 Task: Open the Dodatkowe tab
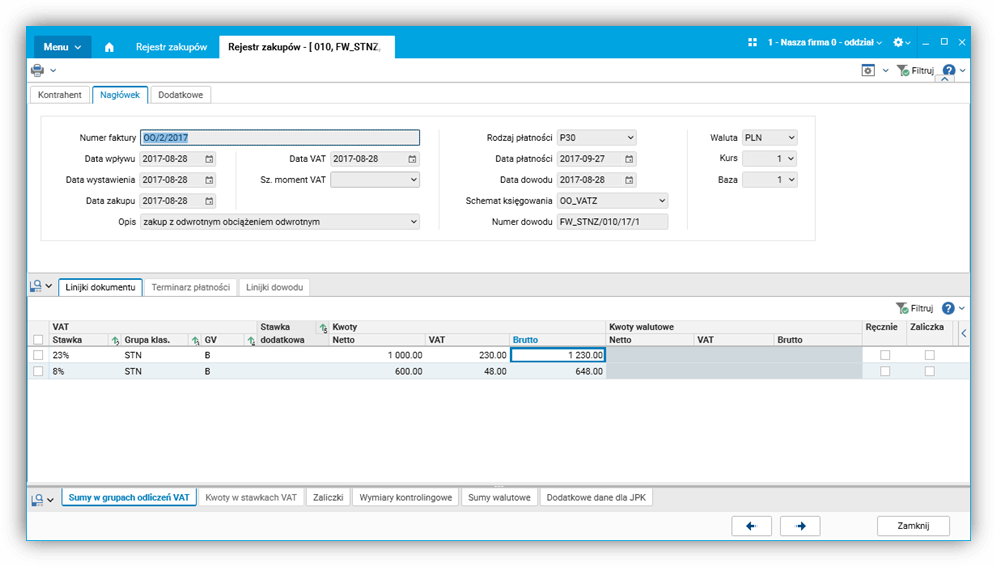[x=181, y=95]
